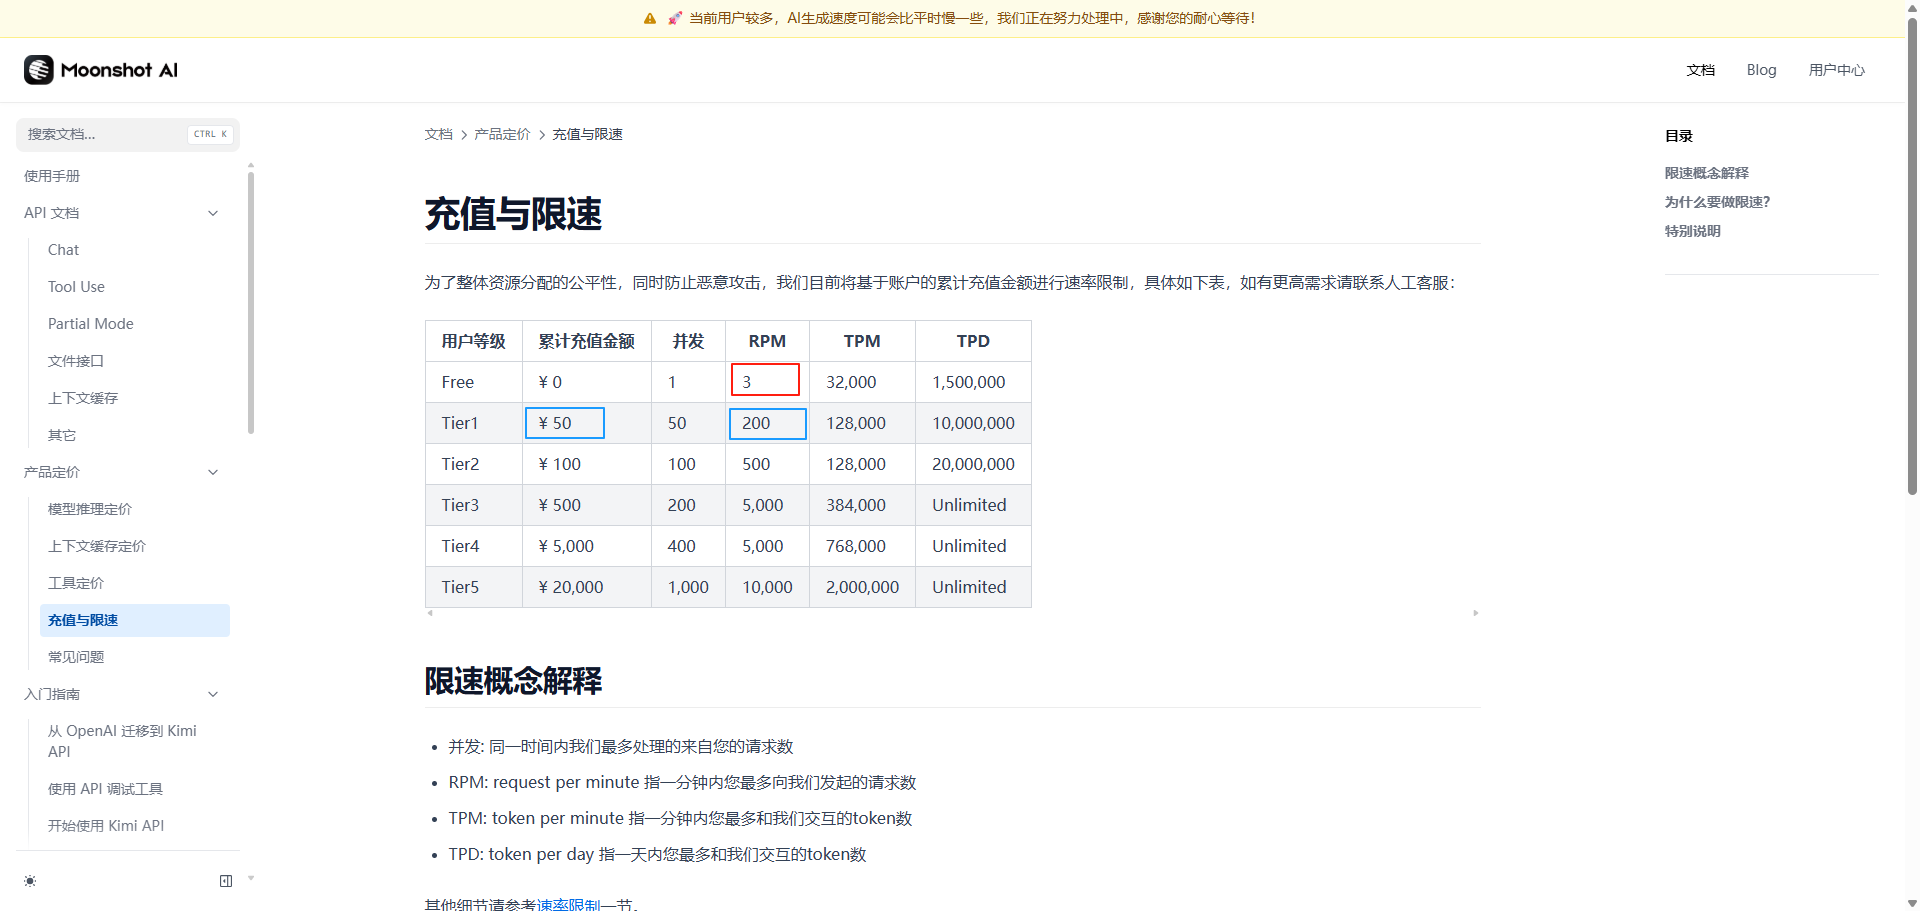Click the 产品定价 breadcrumb link
This screenshot has height=911, width=1920.
(x=502, y=134)
